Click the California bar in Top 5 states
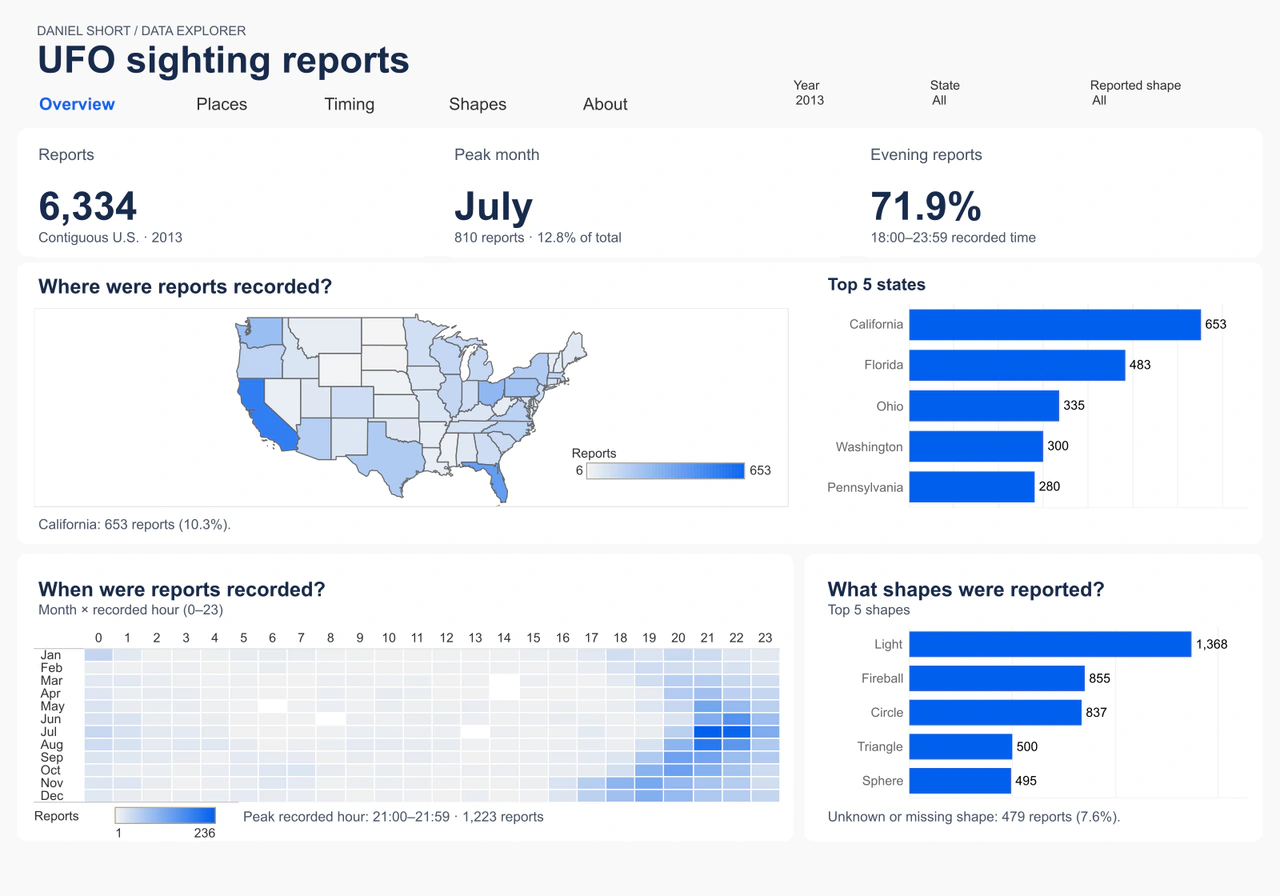 pyautogui.click(x=1055, y=324)
